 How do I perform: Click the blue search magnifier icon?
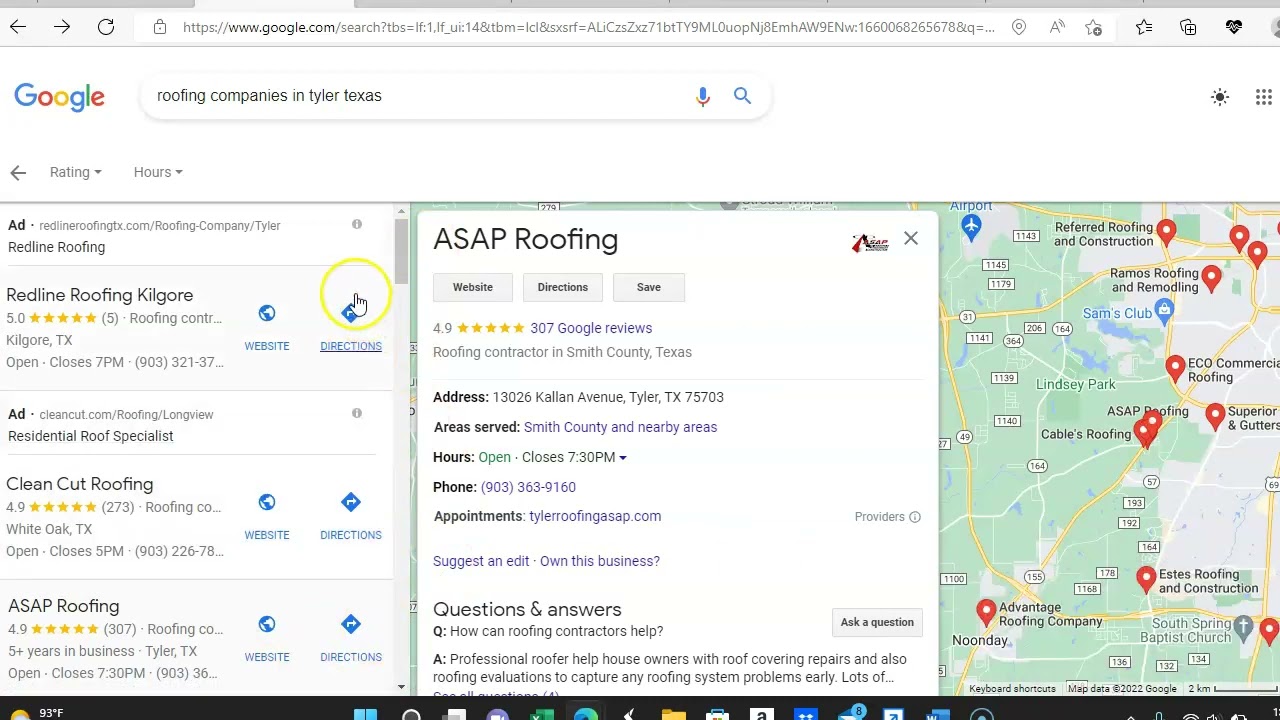coord(742,95)
